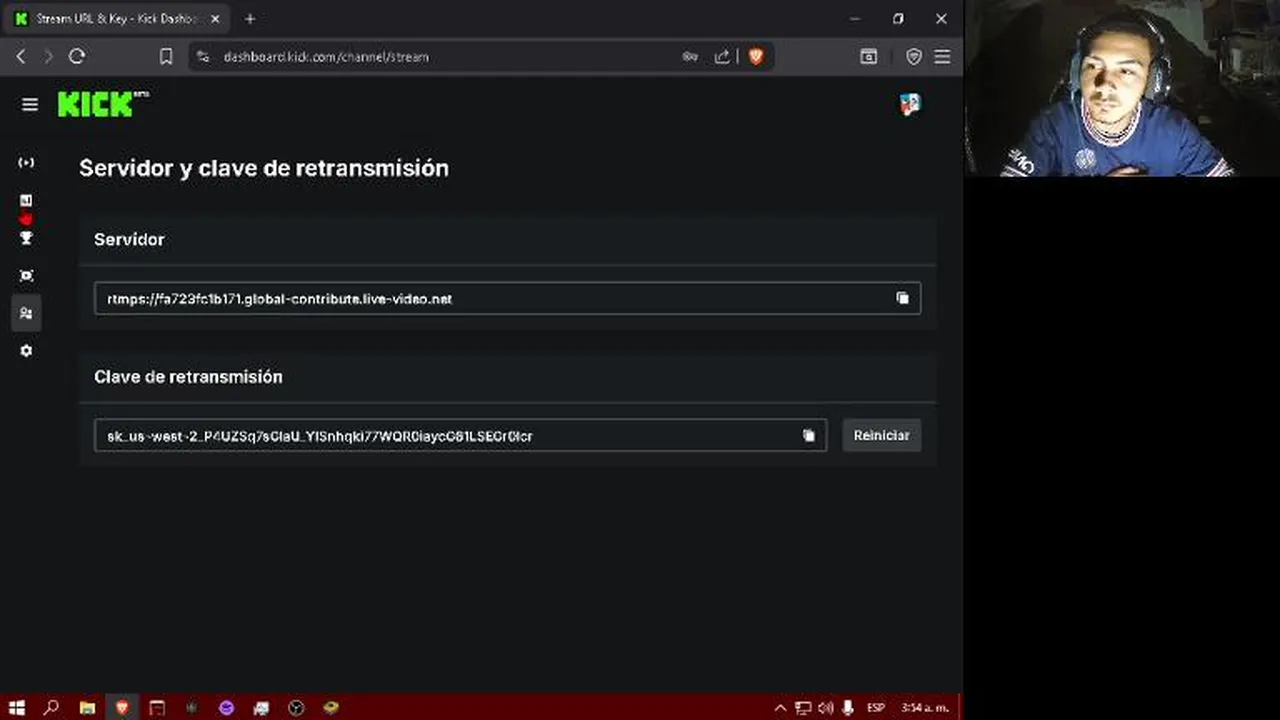The height and width of the screenshot is (720, 1280).
Task: Open File Explorer from taskbar
Action: (87, 708)
